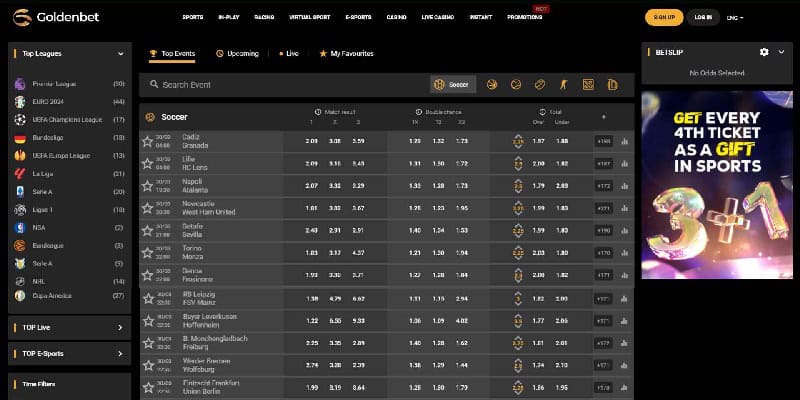Change total line for Cadiz vs Granada
800x400 pixels.
518,141
